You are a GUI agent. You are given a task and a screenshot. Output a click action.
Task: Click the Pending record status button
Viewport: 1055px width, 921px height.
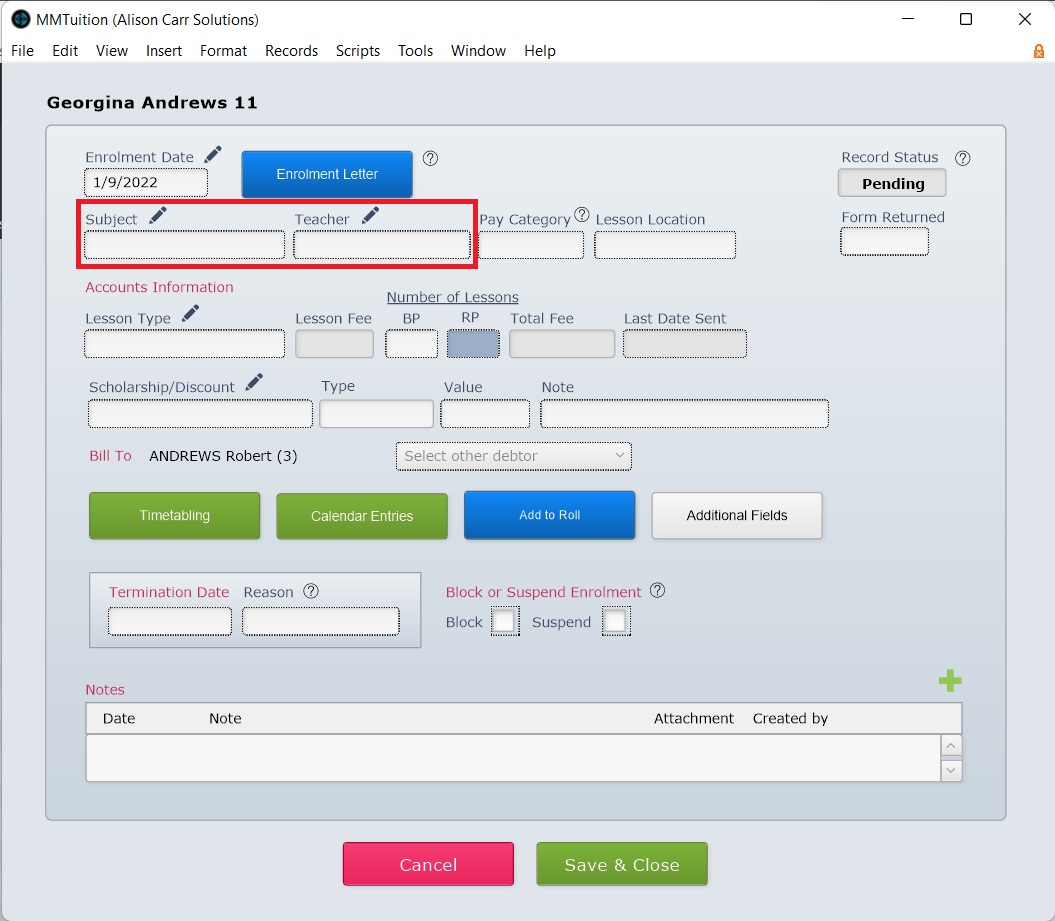892,183
